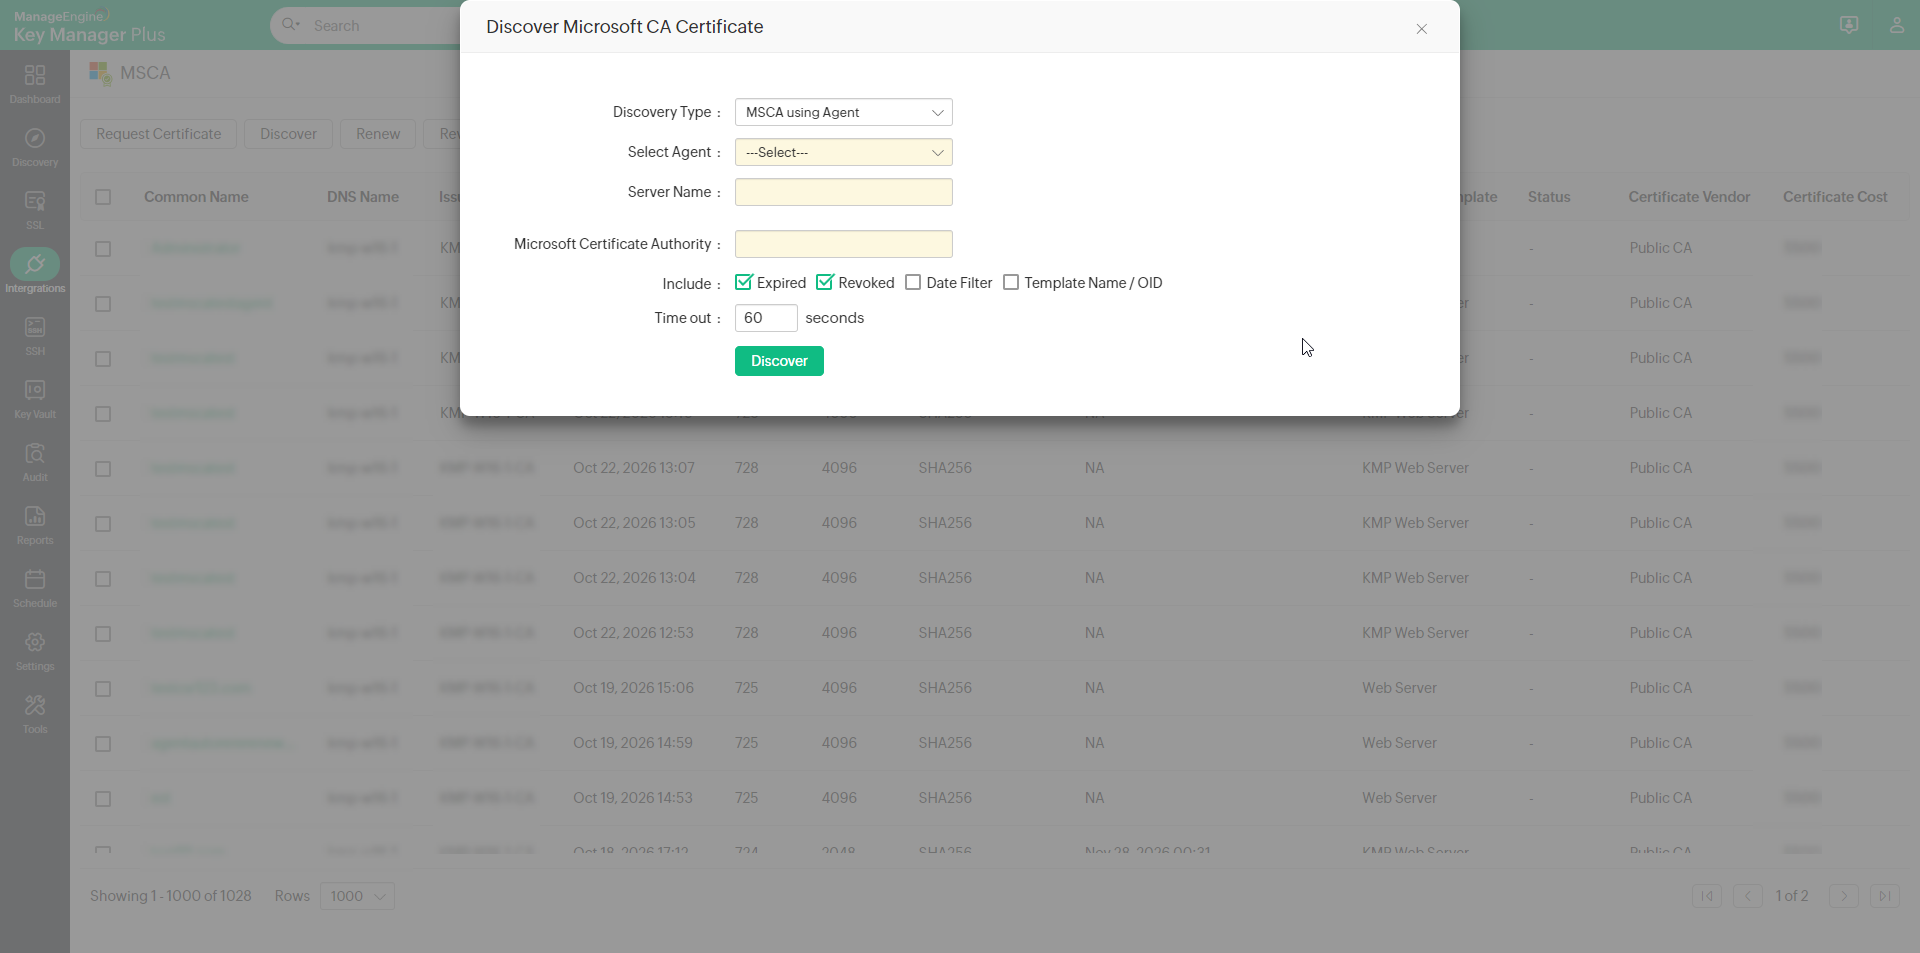Open Key Vault sidebar icon
Screen dimensions: 1920x953
coord(35,391)
